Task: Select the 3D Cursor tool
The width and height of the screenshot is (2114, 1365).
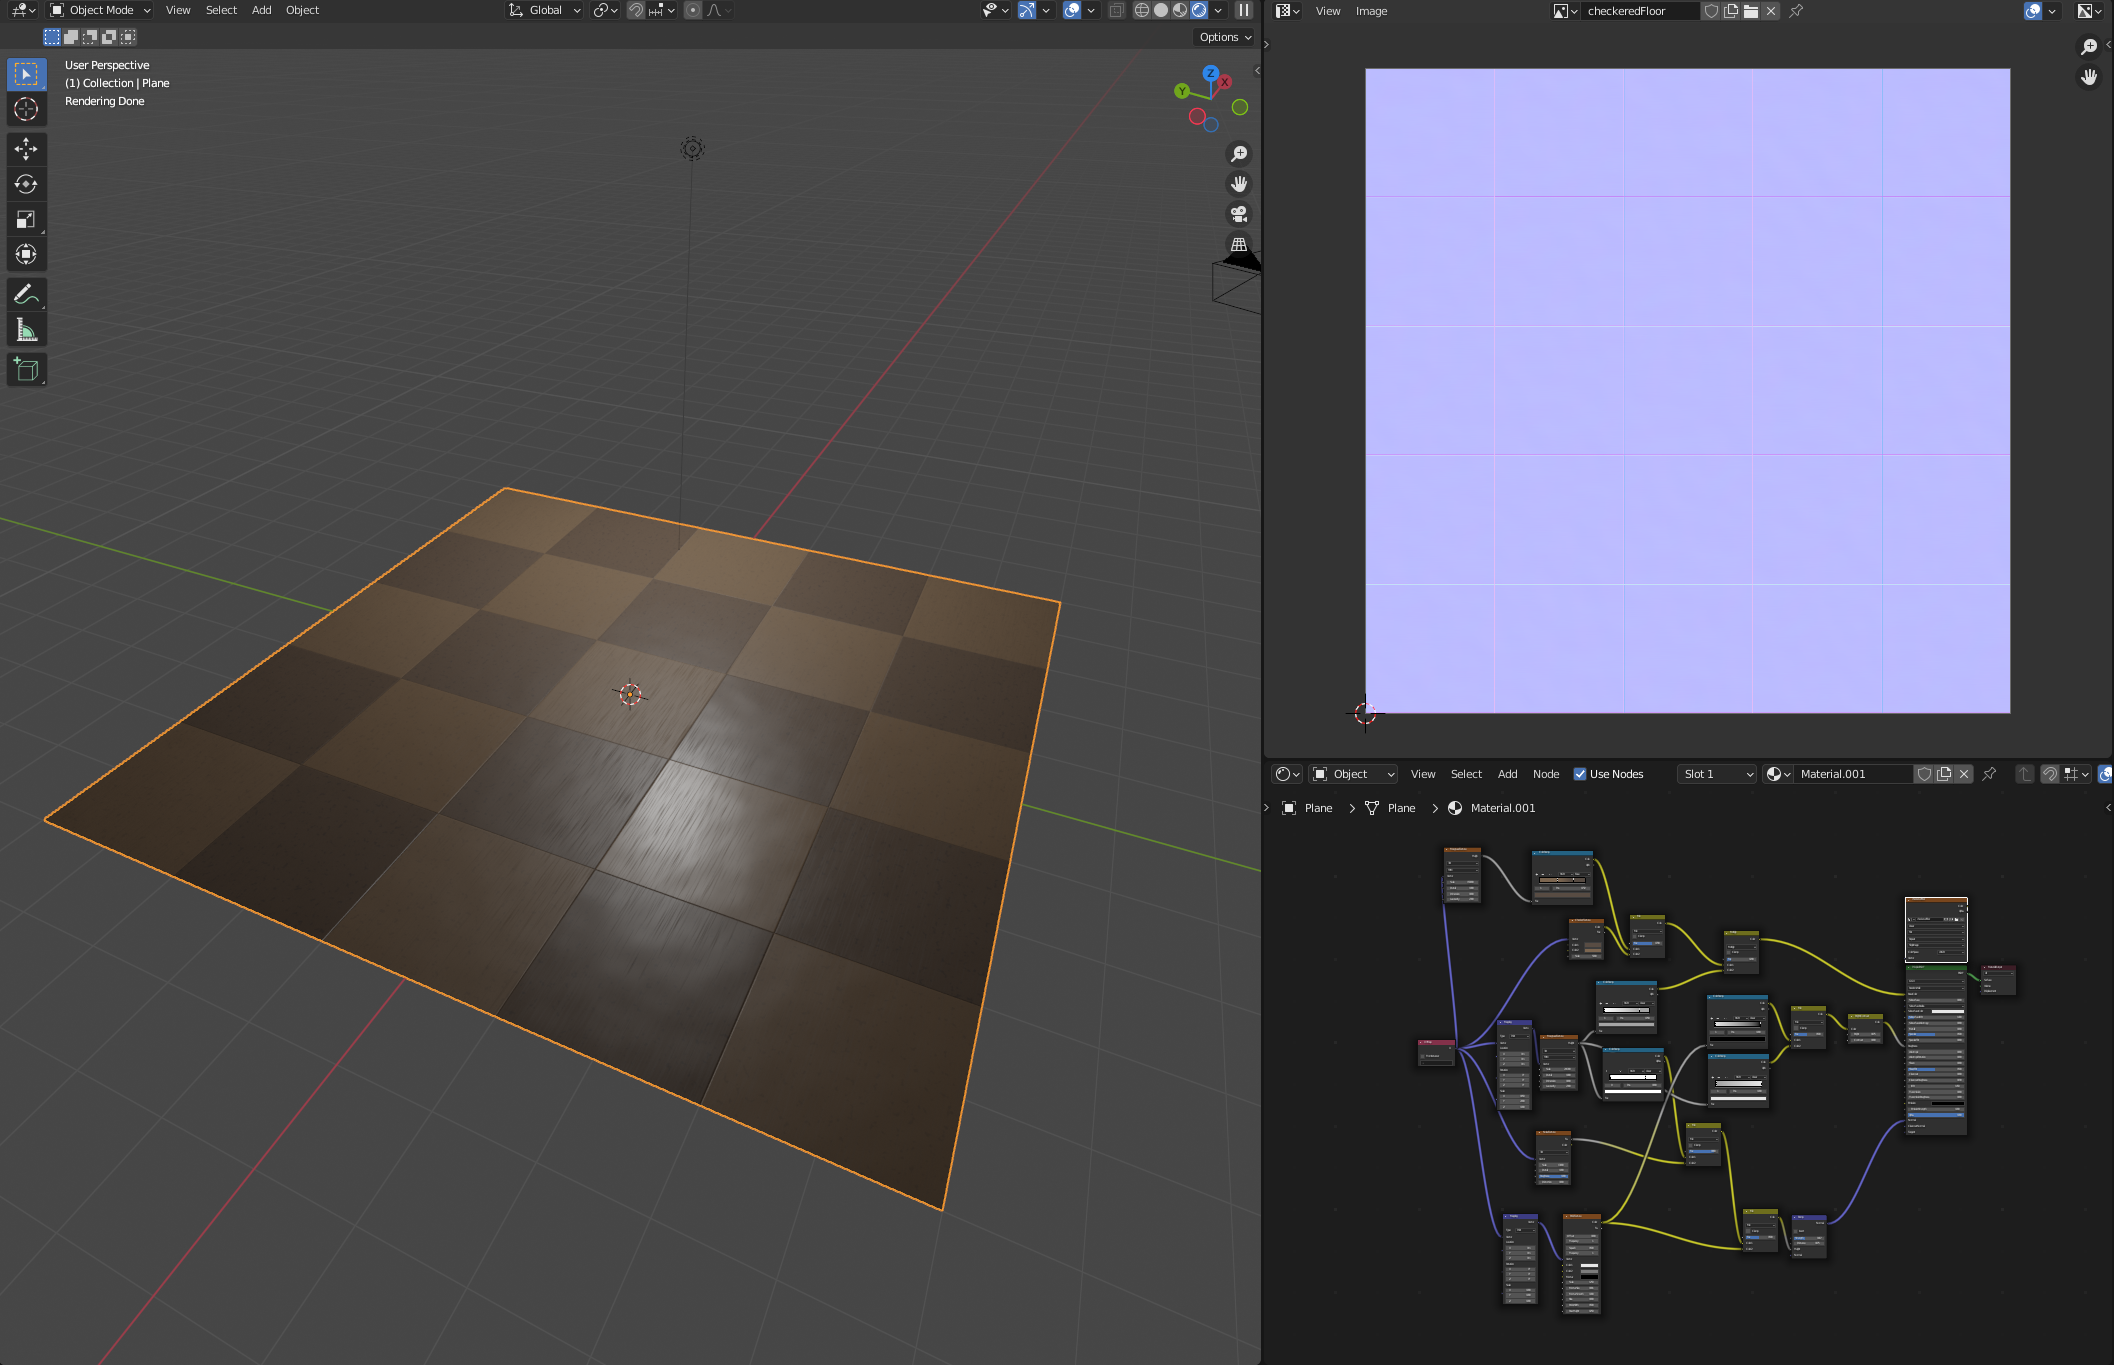Action: tap(26, 109)
